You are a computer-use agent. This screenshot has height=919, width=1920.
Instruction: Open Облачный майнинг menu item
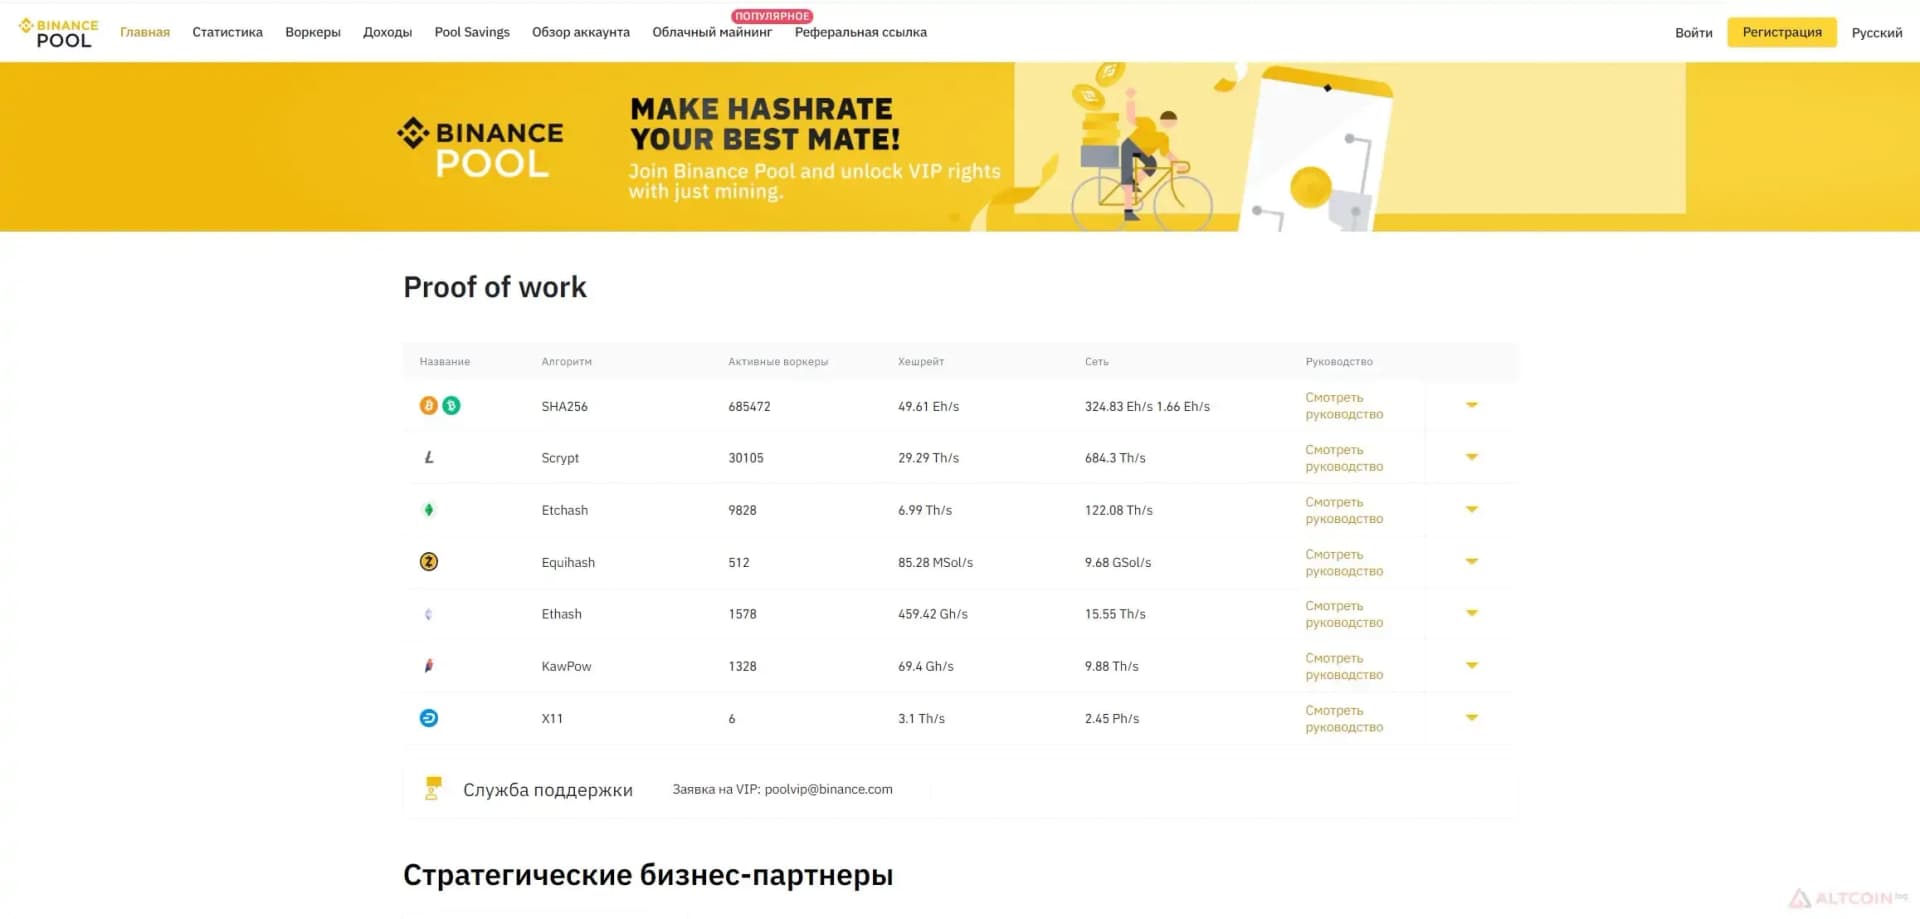coord(712,32)
